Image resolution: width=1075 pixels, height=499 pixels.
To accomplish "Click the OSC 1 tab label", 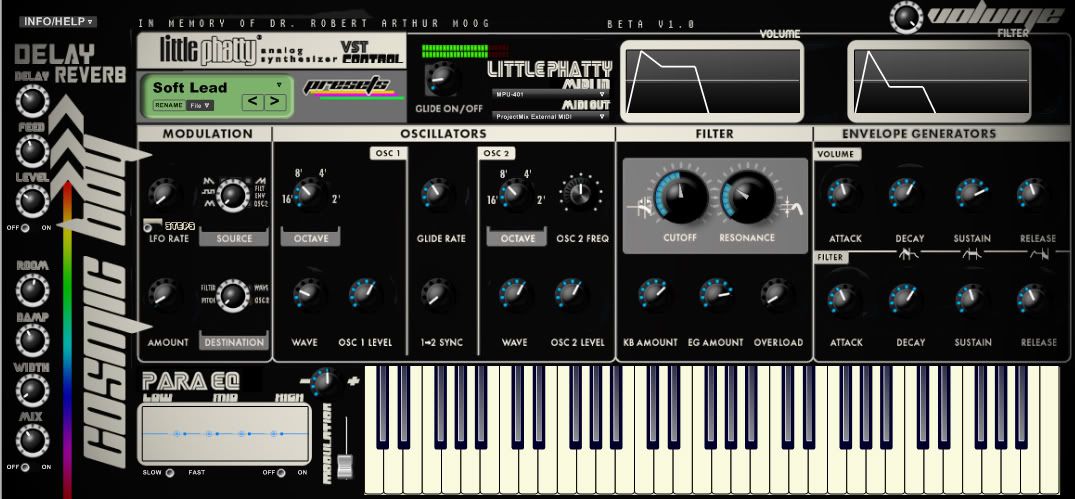I will click(x=388, y=153).
